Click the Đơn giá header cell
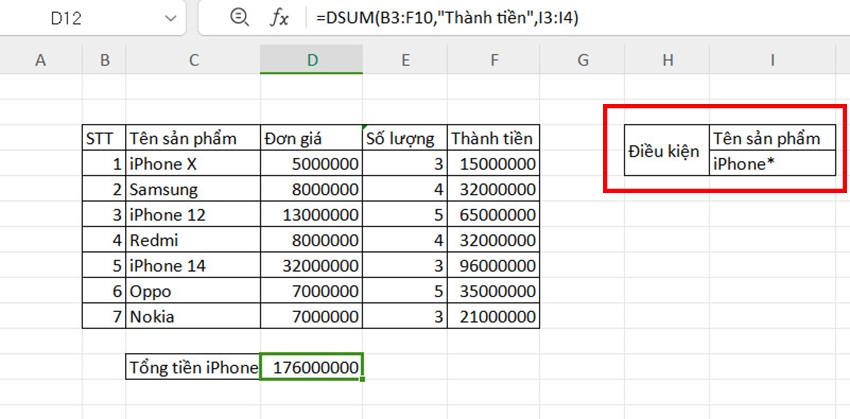 312,138
